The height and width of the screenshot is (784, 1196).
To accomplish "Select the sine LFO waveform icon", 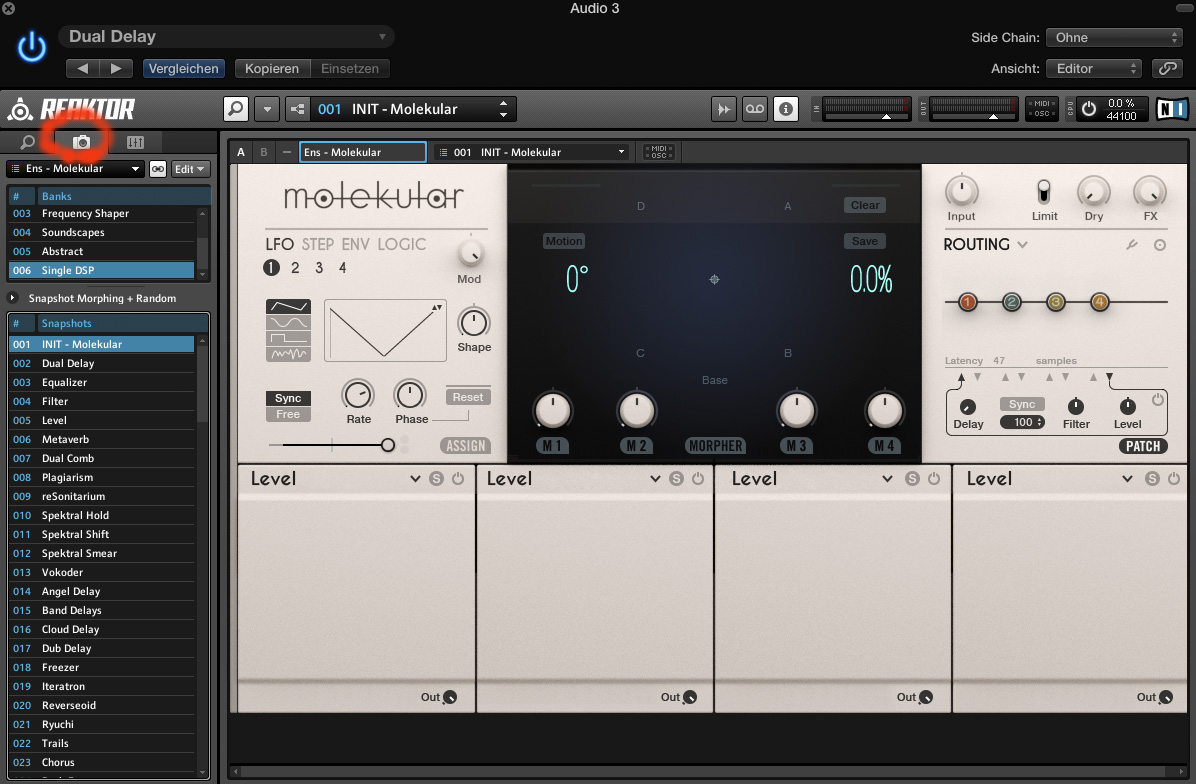I will pyautogui.click(x=288, y=323).
